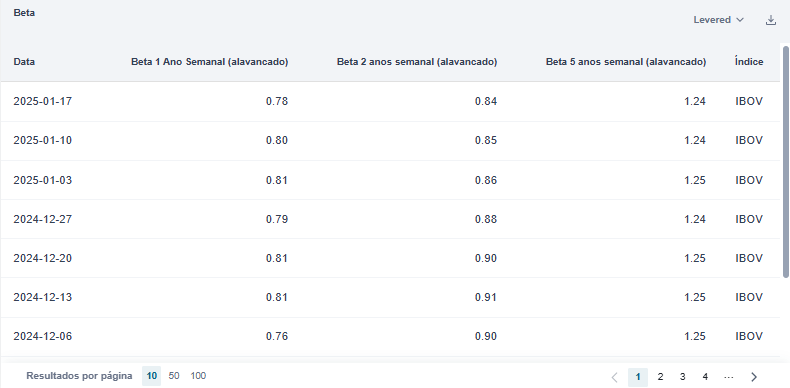Open the Levered dropdown

718,20
